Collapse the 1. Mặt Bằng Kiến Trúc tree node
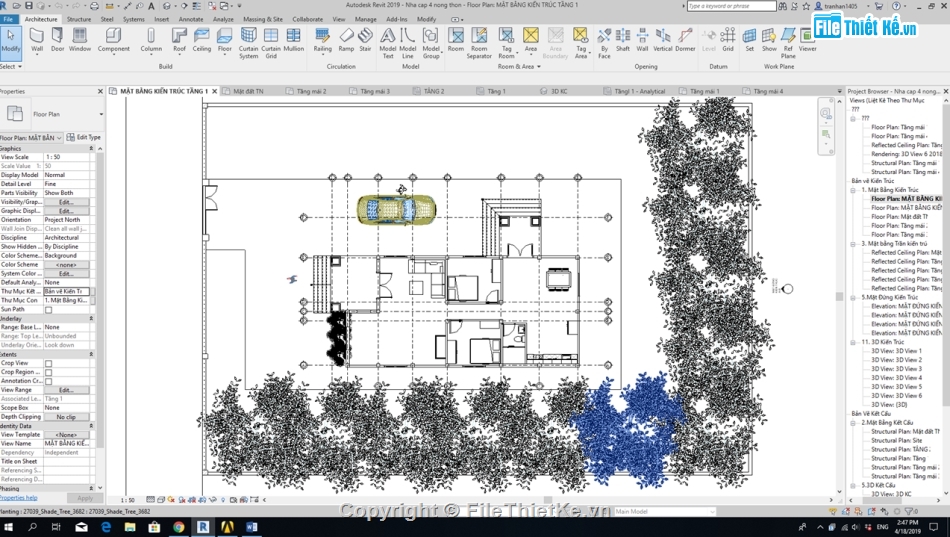The width and height of the screenshot is (950, 537). click(x=853, y=190)
